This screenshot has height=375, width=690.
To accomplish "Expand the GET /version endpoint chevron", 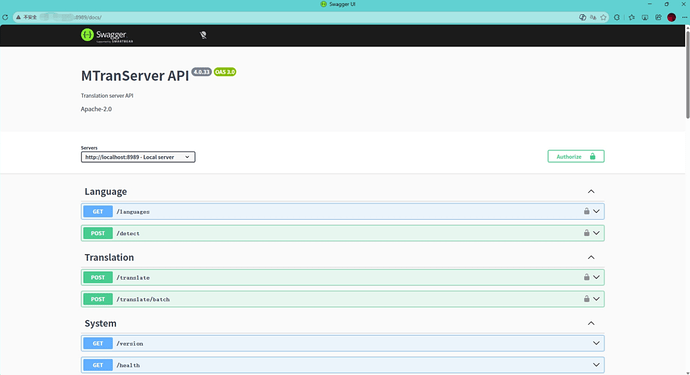I will coord(596,343).
